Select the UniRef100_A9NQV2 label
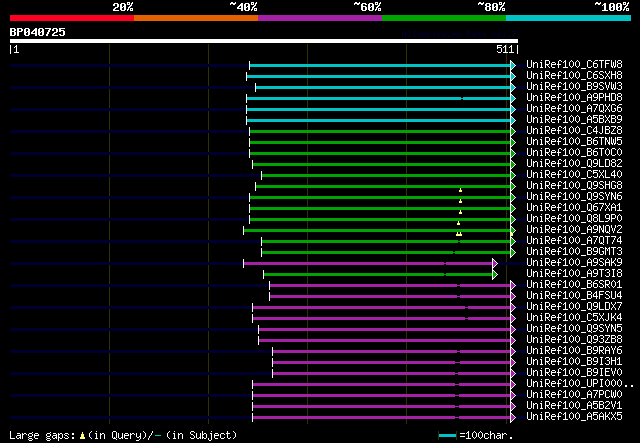Screen dimensions: 640x443 tap(574, 230)
